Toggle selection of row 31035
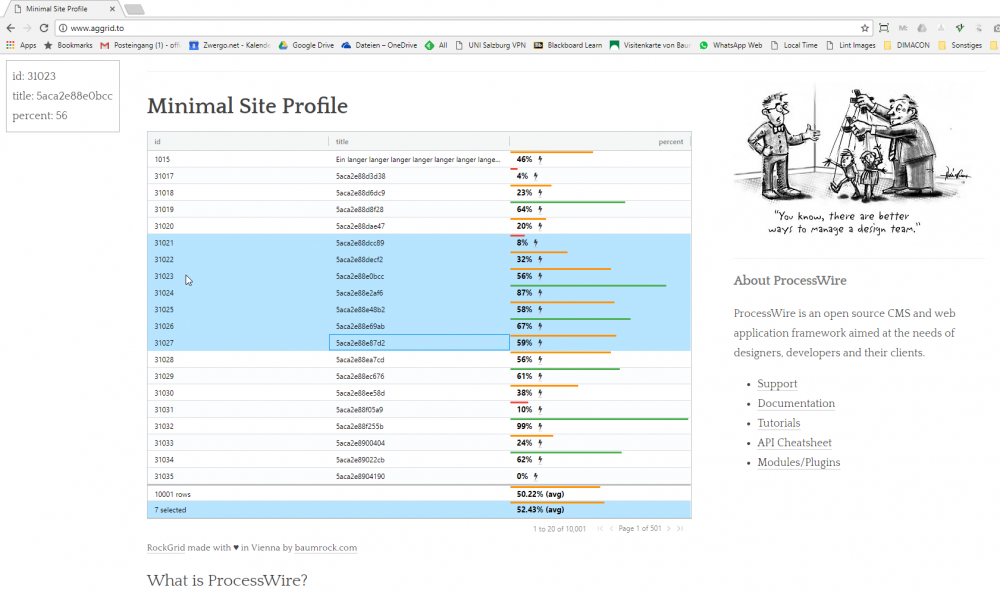Screen dimensions: 1000x594 coord(300,476)
